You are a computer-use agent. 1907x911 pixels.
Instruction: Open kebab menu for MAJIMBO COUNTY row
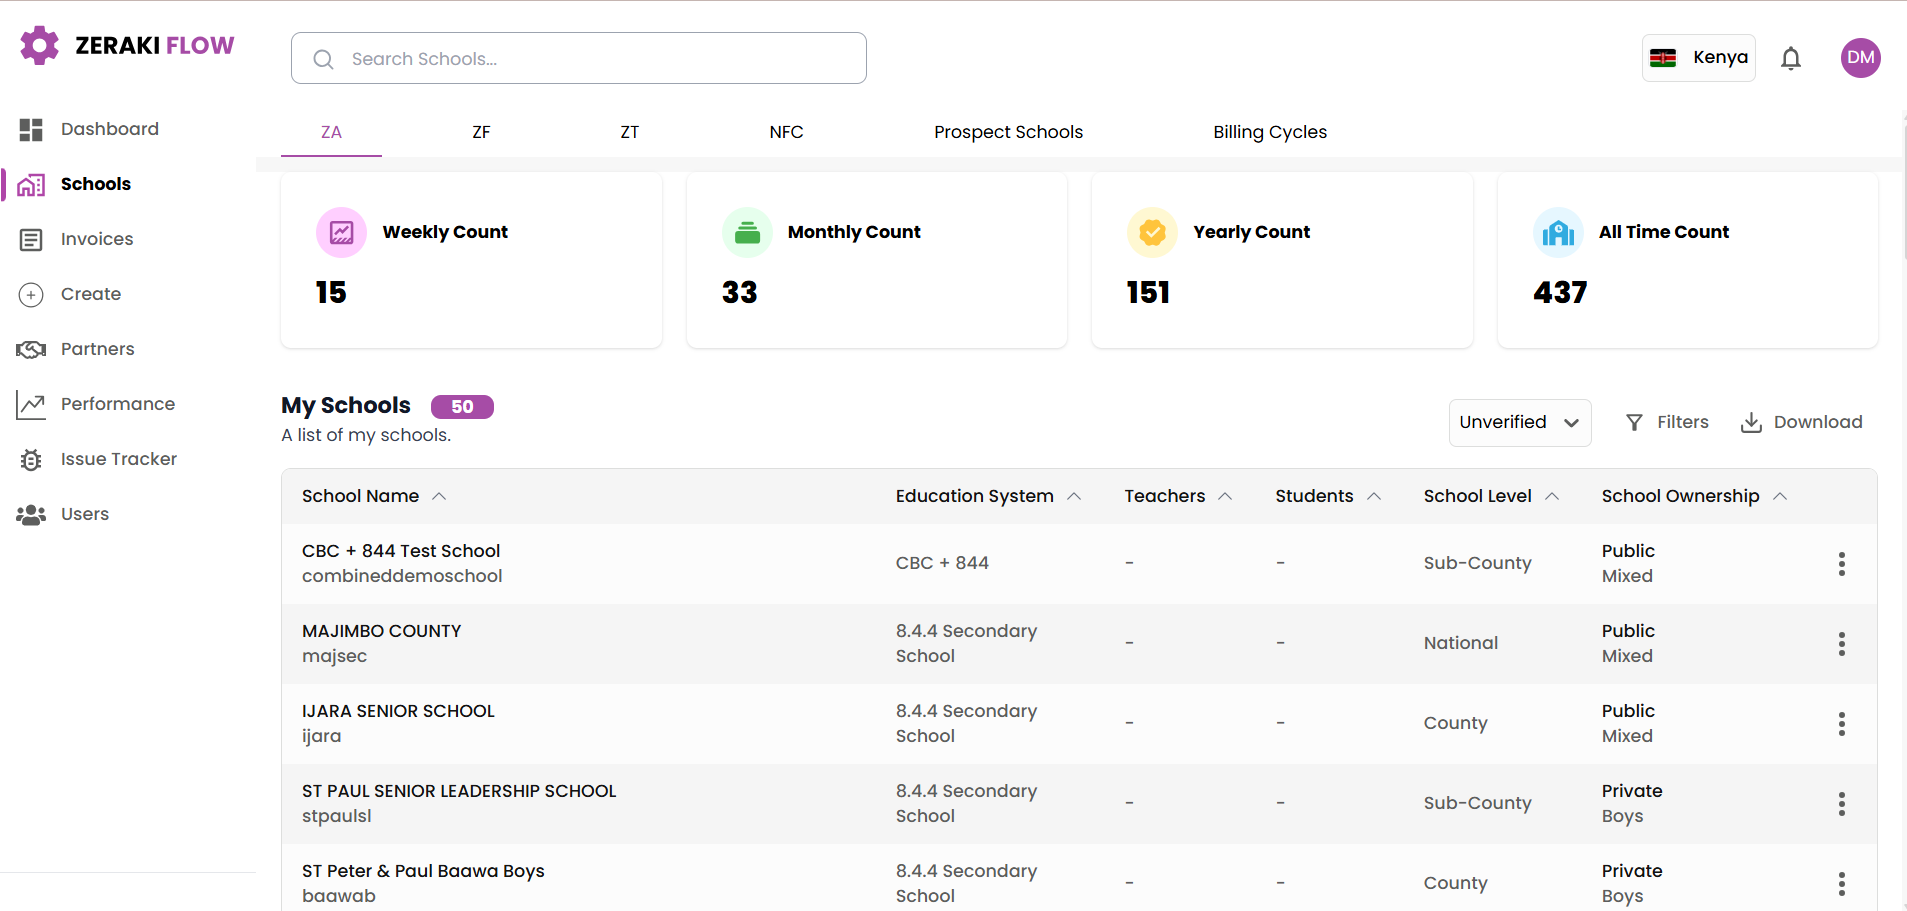coord(1841,644)
